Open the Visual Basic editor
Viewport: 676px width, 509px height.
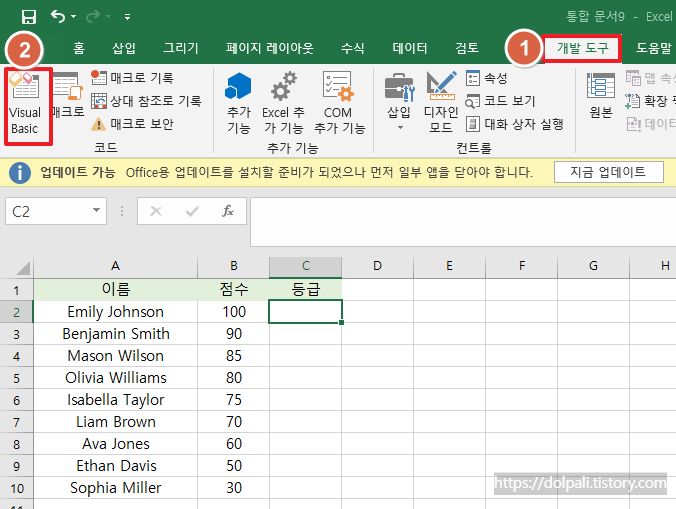pyautogui.click(x=25, y=103)
